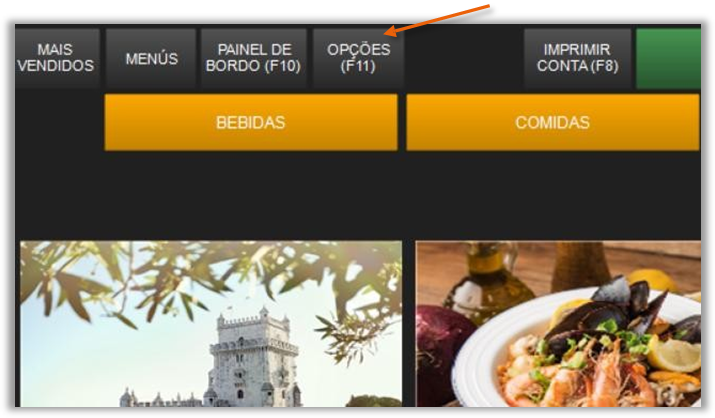This screenshot has height=418, width=715.
Task: Open the Belém Tower image tile
Action: (211, 324)
